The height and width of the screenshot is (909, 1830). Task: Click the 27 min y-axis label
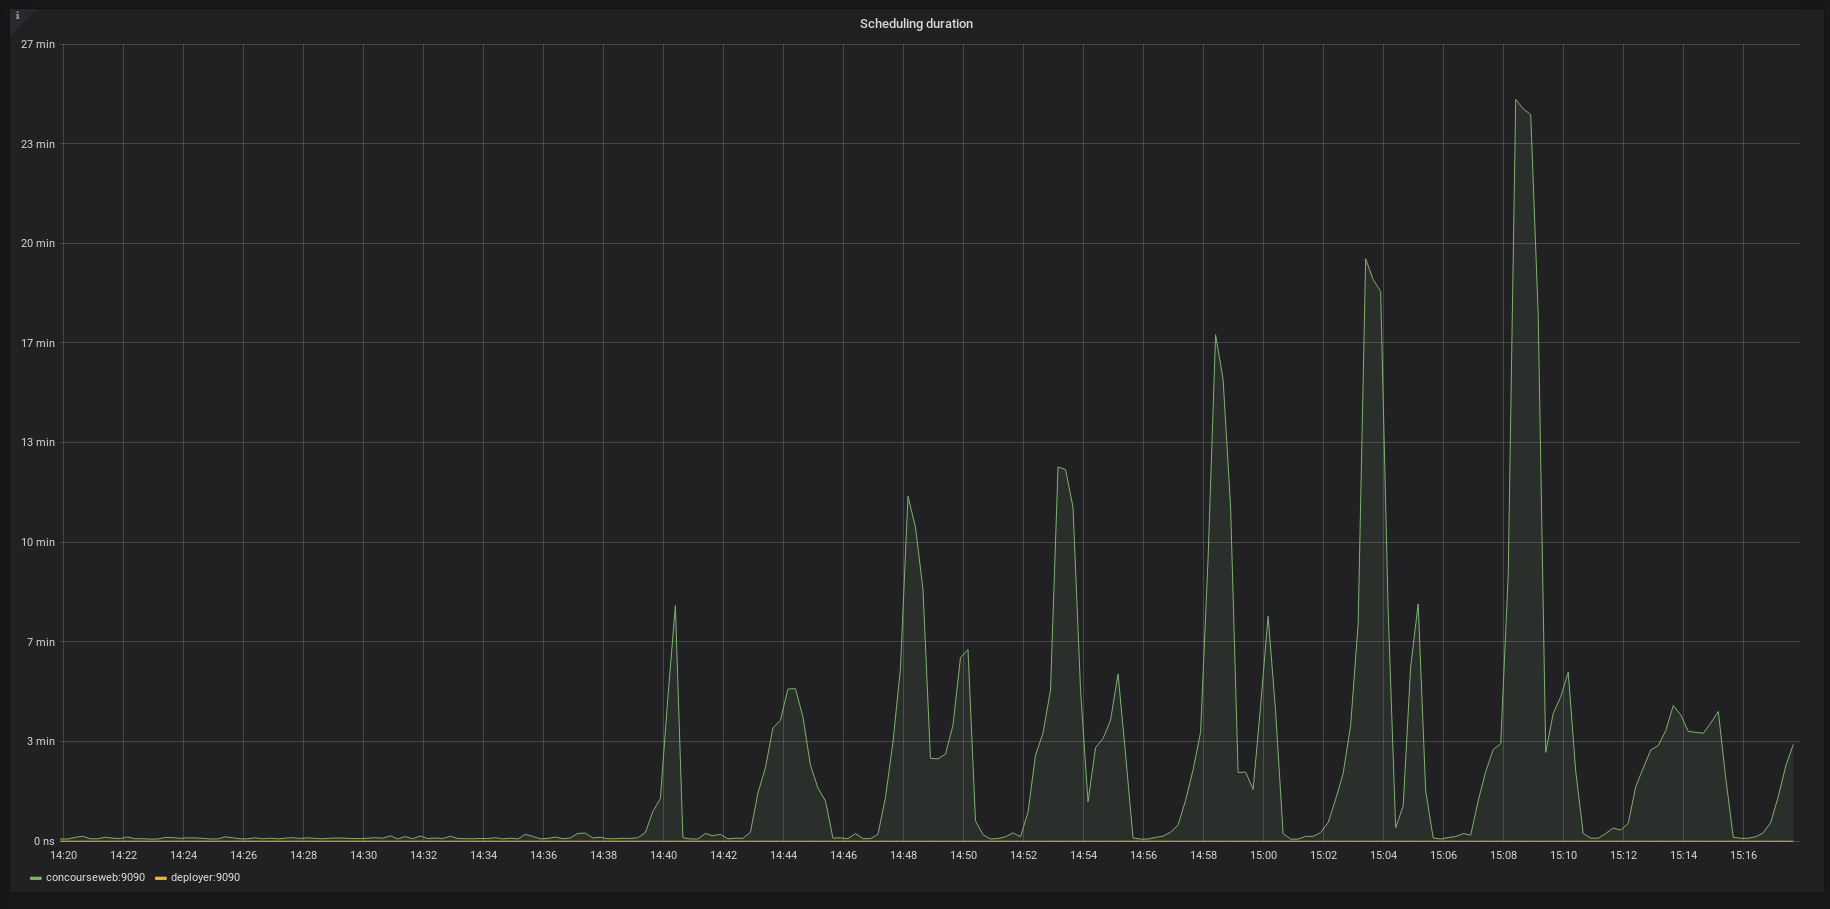click(x=38, y=44)
